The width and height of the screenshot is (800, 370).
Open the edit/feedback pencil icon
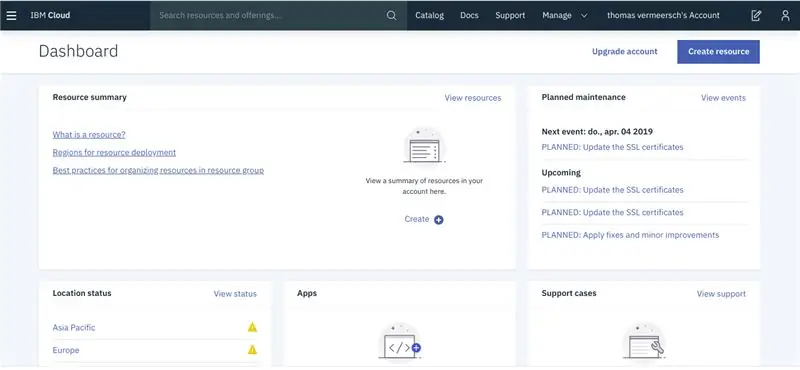point(756,15)
